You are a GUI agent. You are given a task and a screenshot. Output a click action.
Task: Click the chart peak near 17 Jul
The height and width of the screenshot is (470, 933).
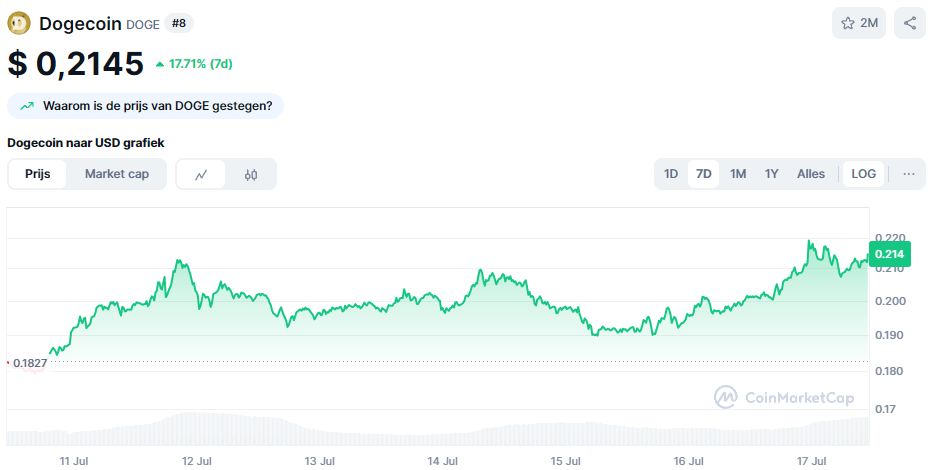tap(809, 242)
